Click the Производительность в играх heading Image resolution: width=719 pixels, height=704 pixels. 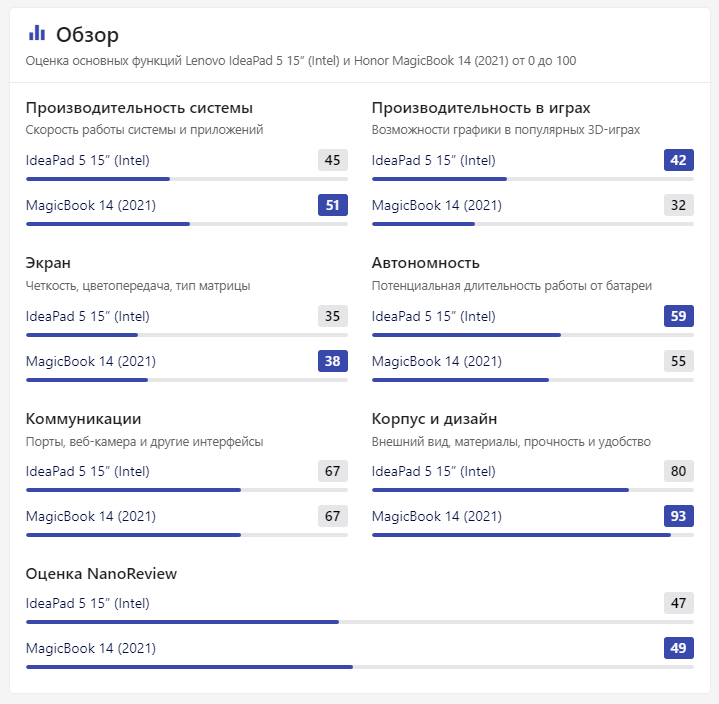click(x=481, y=108)
